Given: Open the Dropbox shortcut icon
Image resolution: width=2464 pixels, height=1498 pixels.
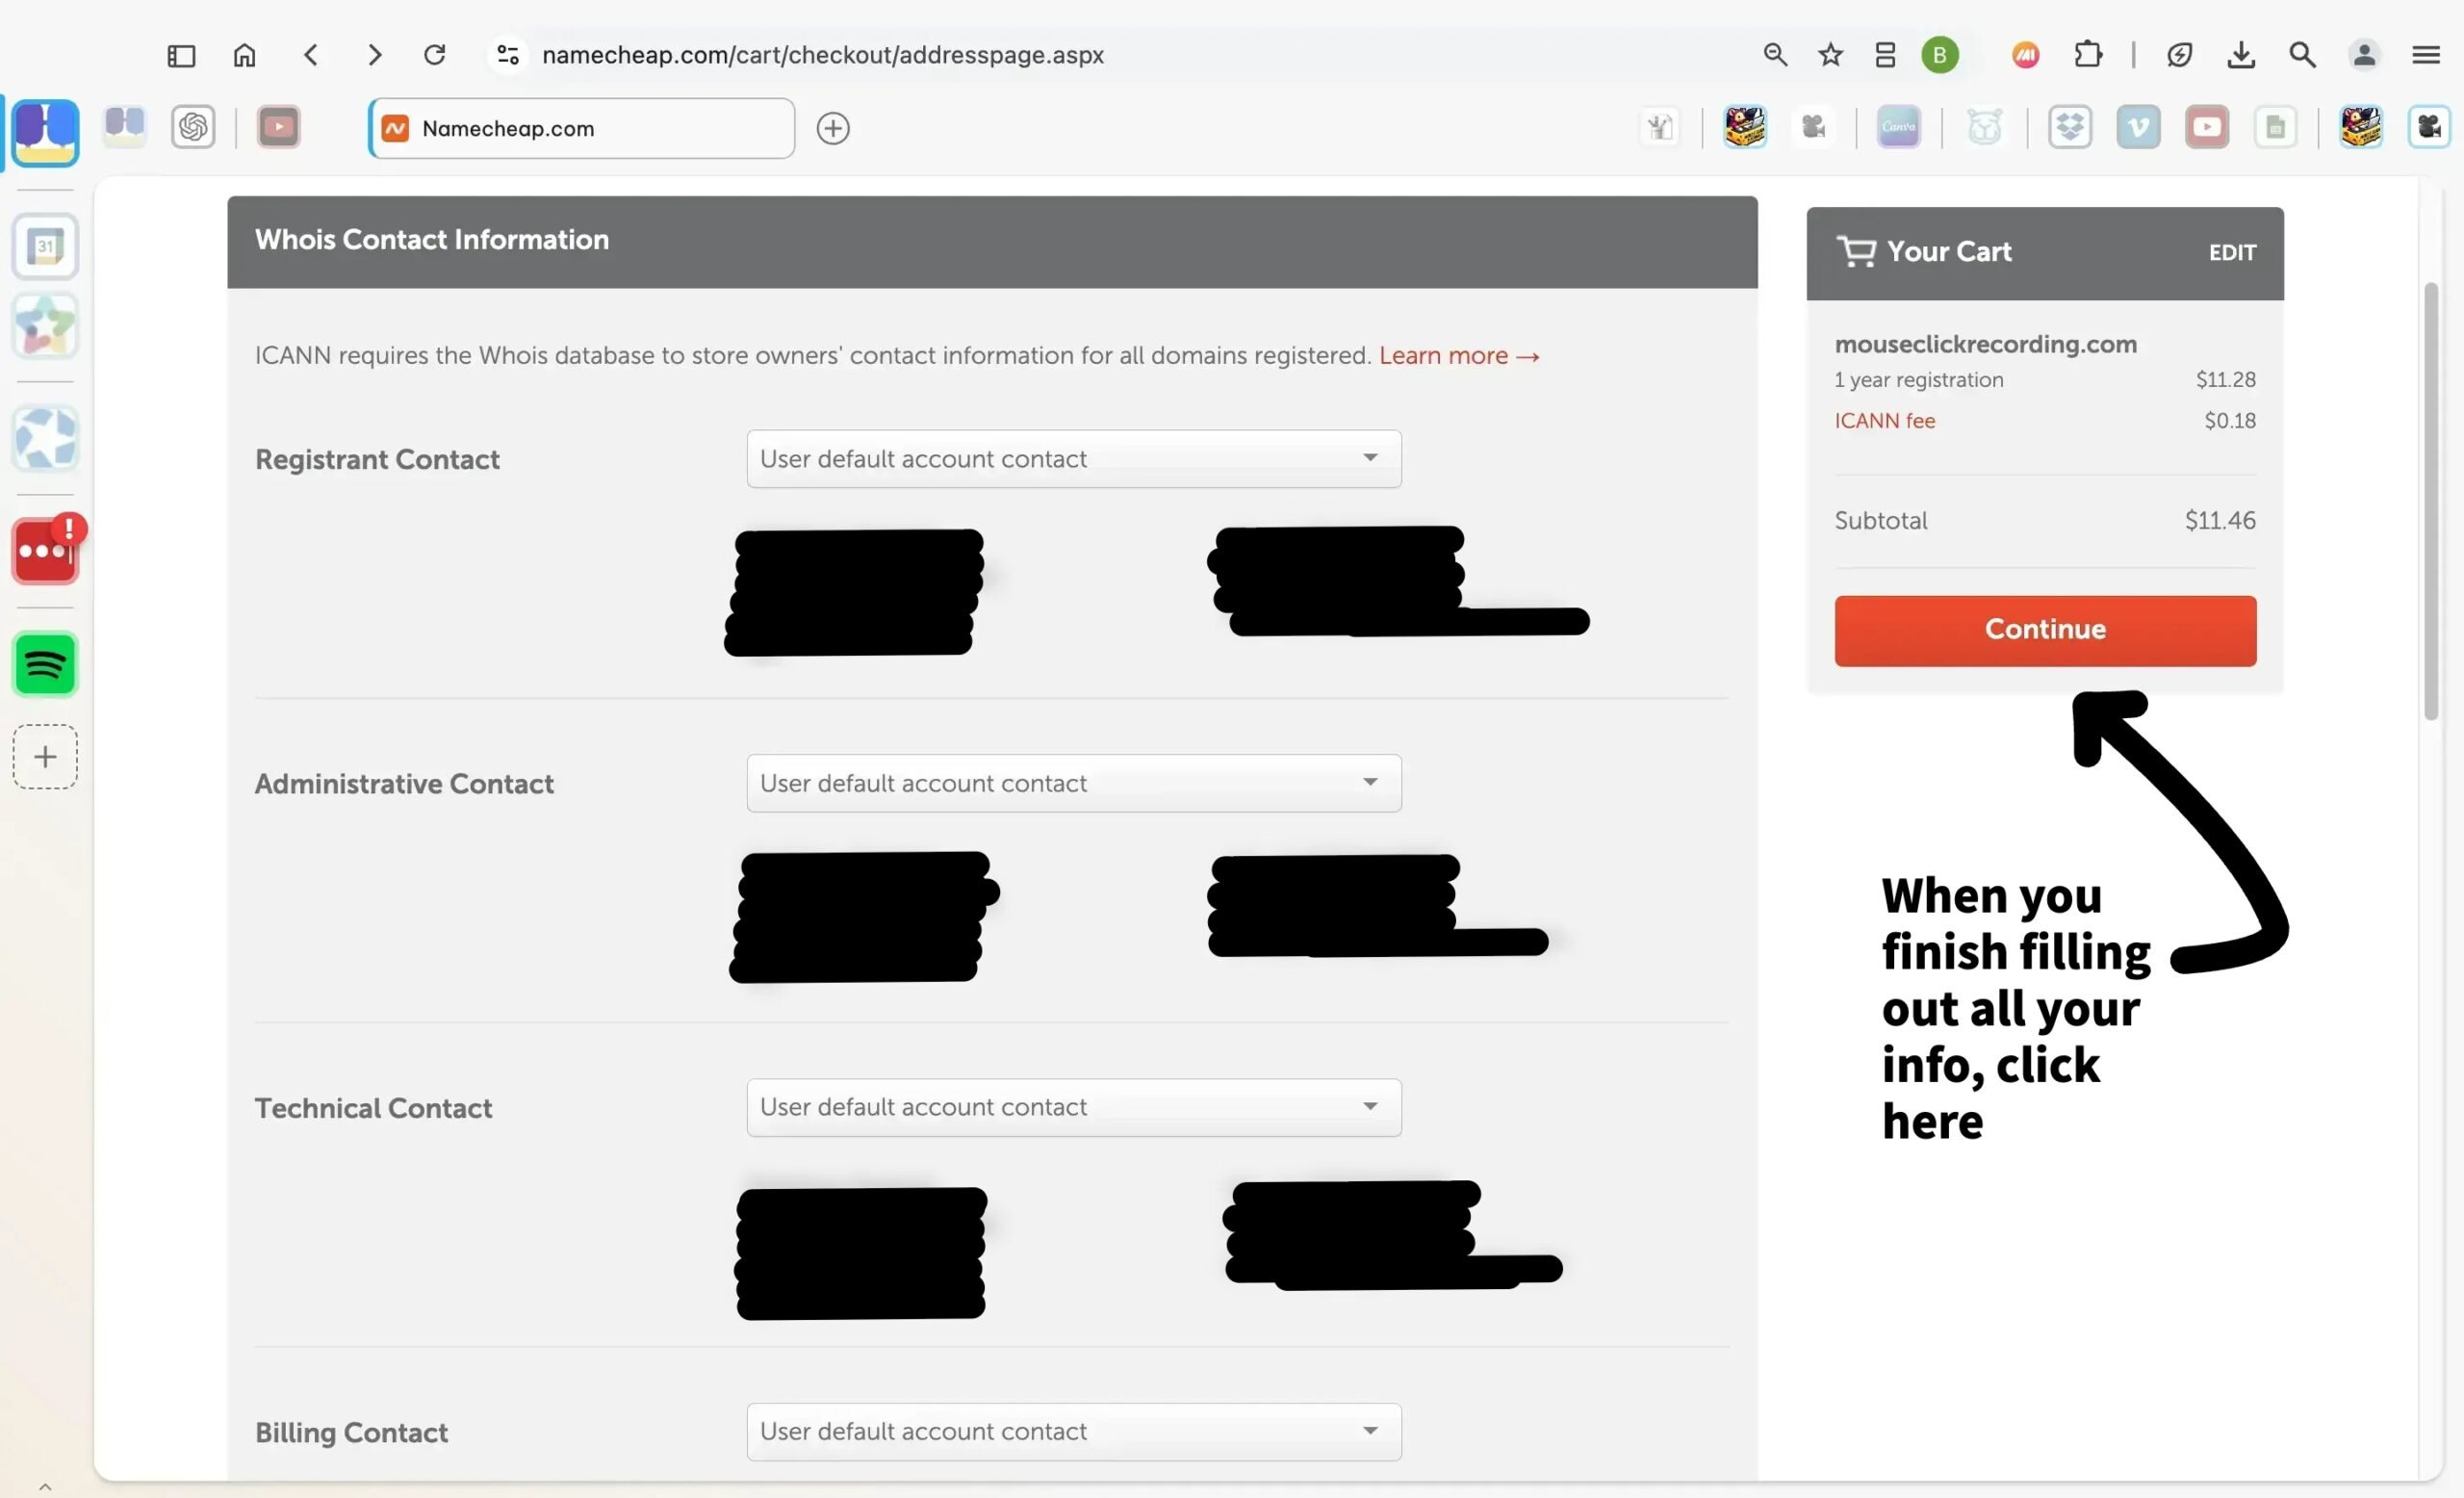Looking at the screenshot, I should pos(2069,127).
